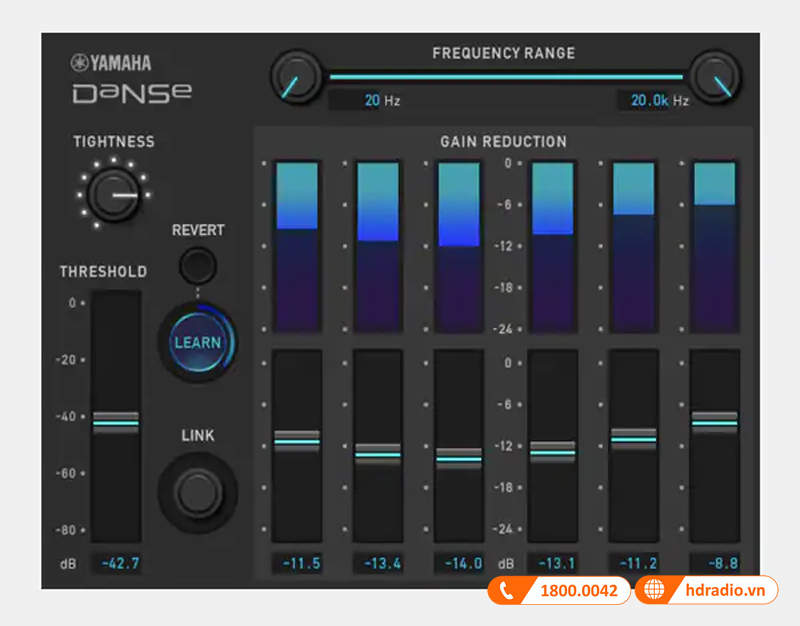This screenshot has height=626, width=800.
Task: Click the Yamaha logo
Action: point(113,61)
